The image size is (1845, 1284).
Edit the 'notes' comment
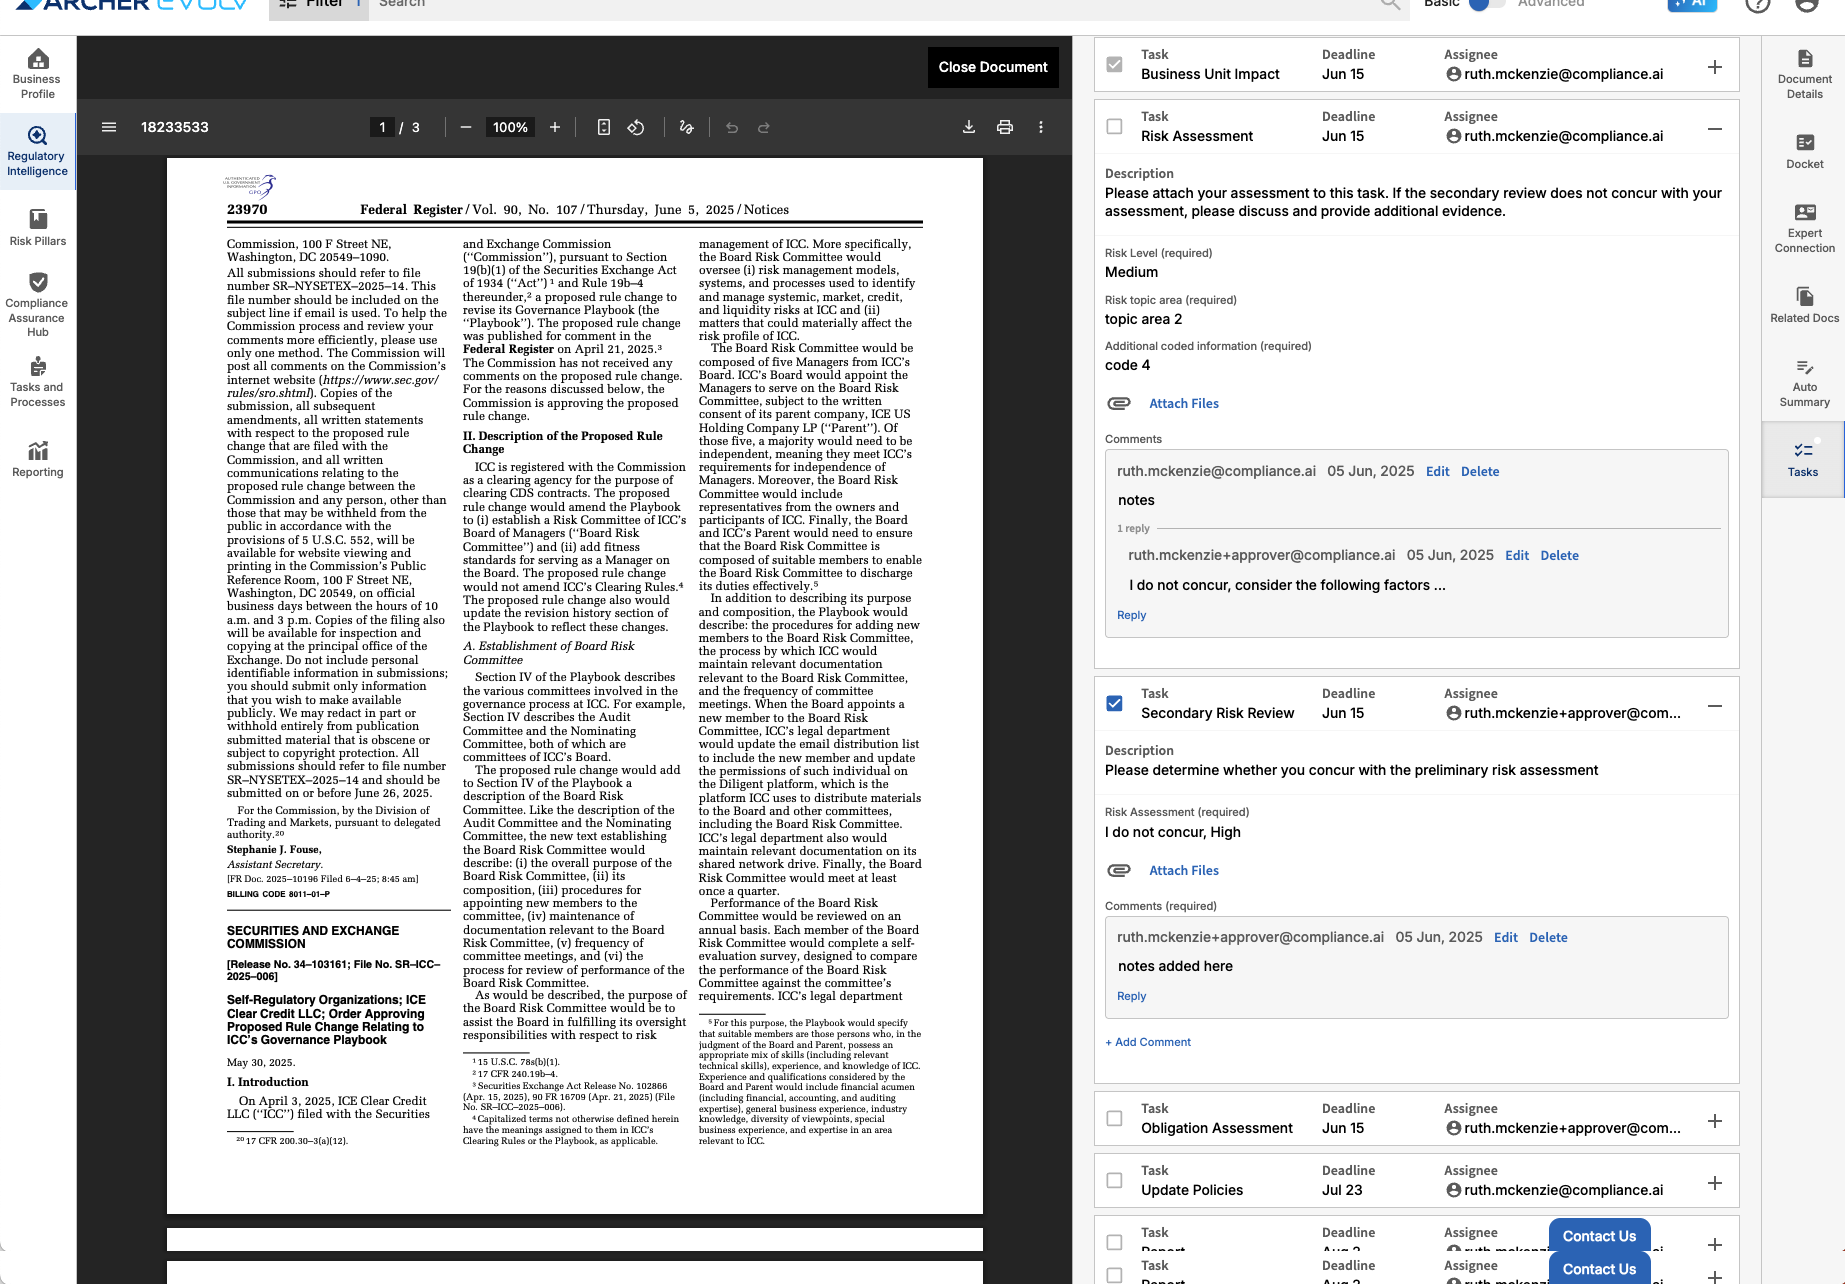[x=1437, y=471]
